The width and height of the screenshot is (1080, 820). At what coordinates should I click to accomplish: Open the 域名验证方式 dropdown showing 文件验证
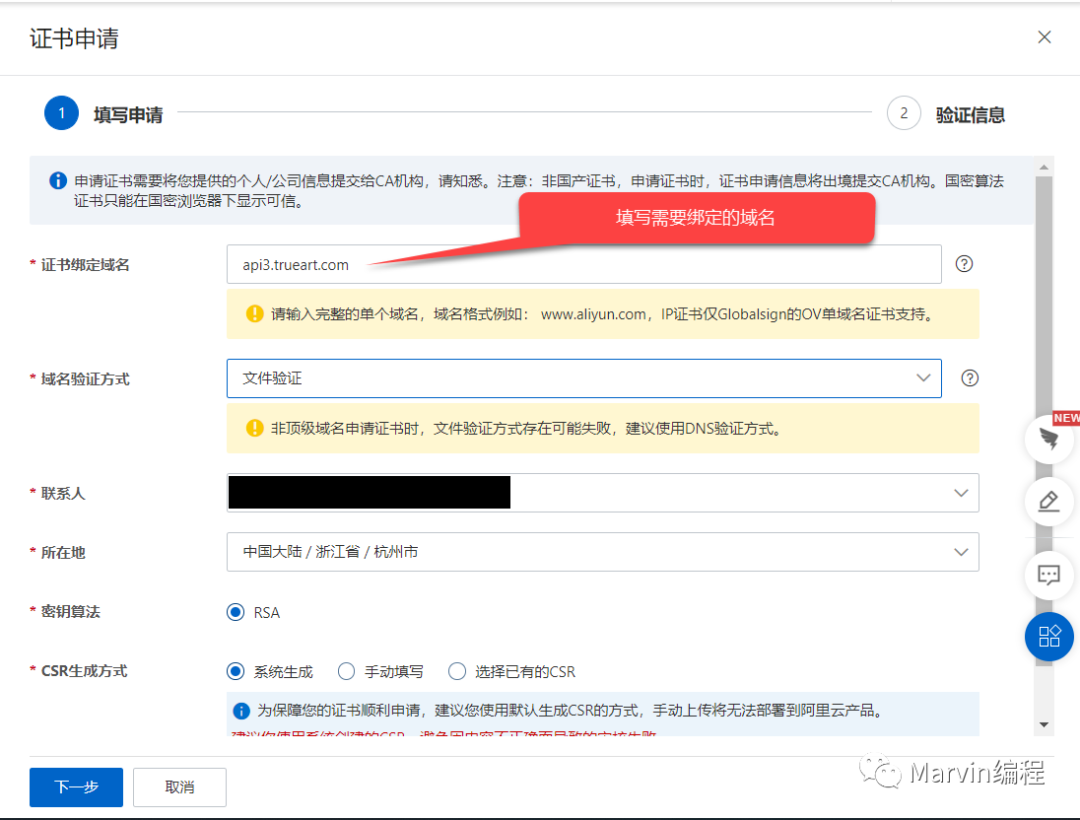click(x=584, y=378)
